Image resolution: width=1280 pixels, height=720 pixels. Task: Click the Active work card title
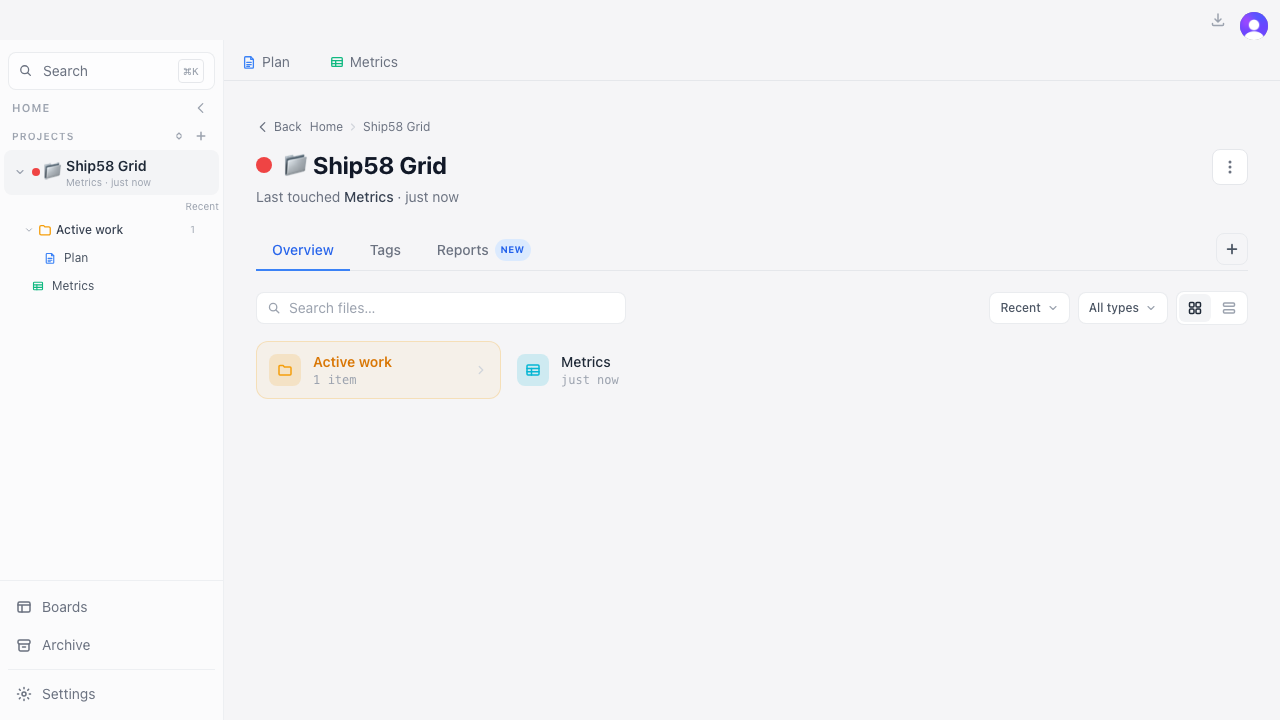352,362
